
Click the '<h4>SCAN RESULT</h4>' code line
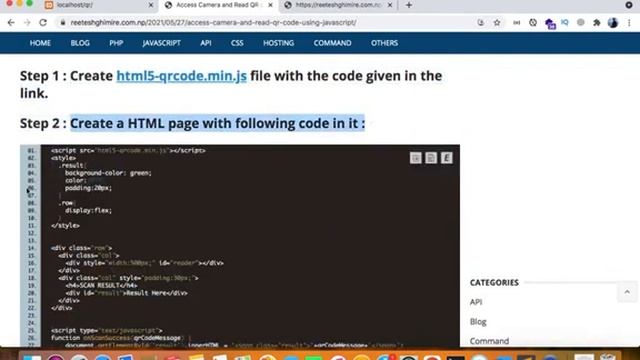(x=101, y=285)
